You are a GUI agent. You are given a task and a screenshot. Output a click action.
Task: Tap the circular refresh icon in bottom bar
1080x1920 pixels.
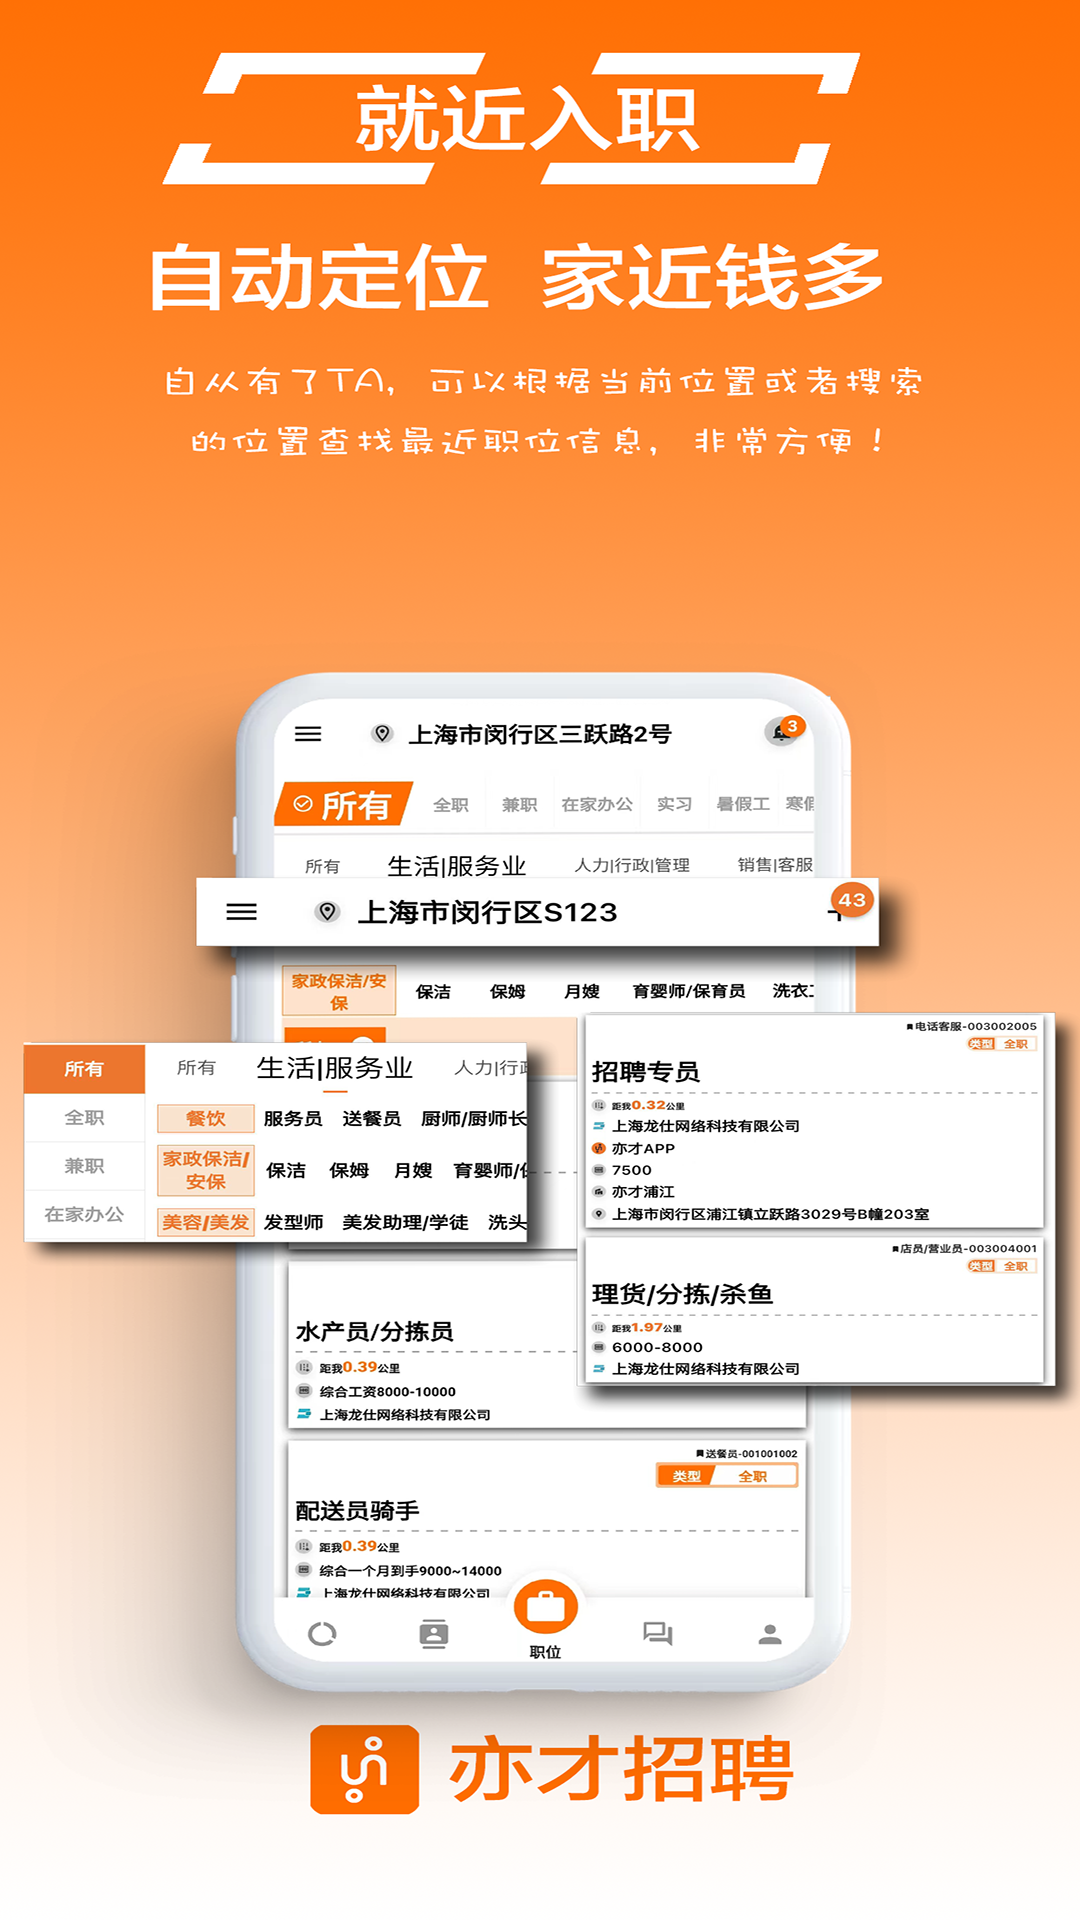tap(322, 1634)
